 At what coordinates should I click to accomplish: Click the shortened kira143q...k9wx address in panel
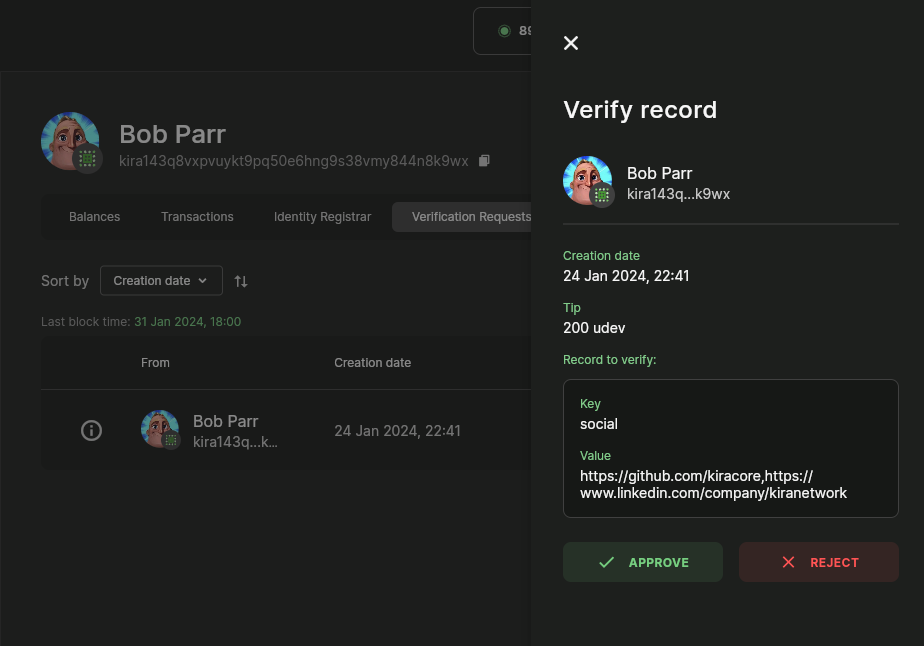(x=678, y=194)
